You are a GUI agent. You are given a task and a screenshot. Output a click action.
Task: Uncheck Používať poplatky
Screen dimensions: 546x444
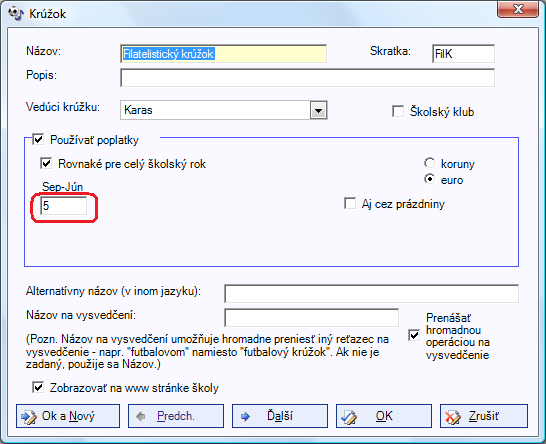[x=38, y=140]
